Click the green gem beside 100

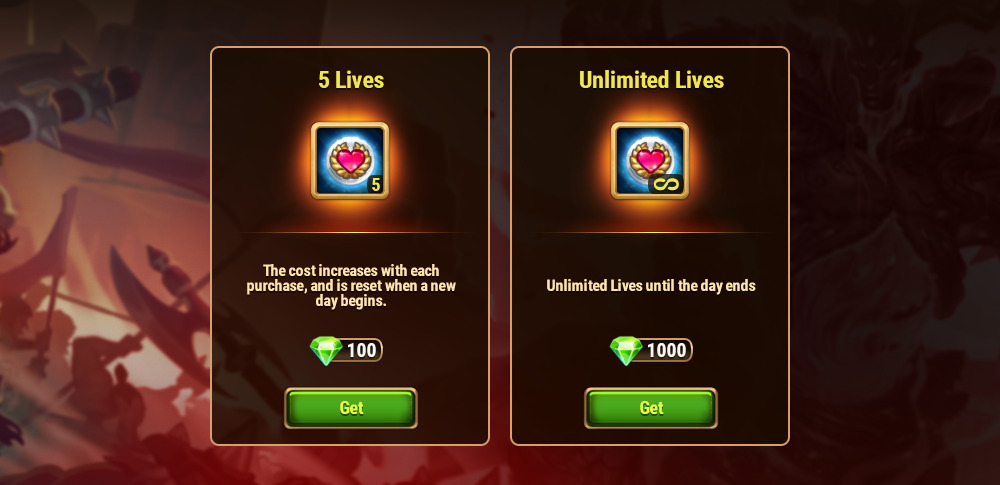[x=326, y=350]
